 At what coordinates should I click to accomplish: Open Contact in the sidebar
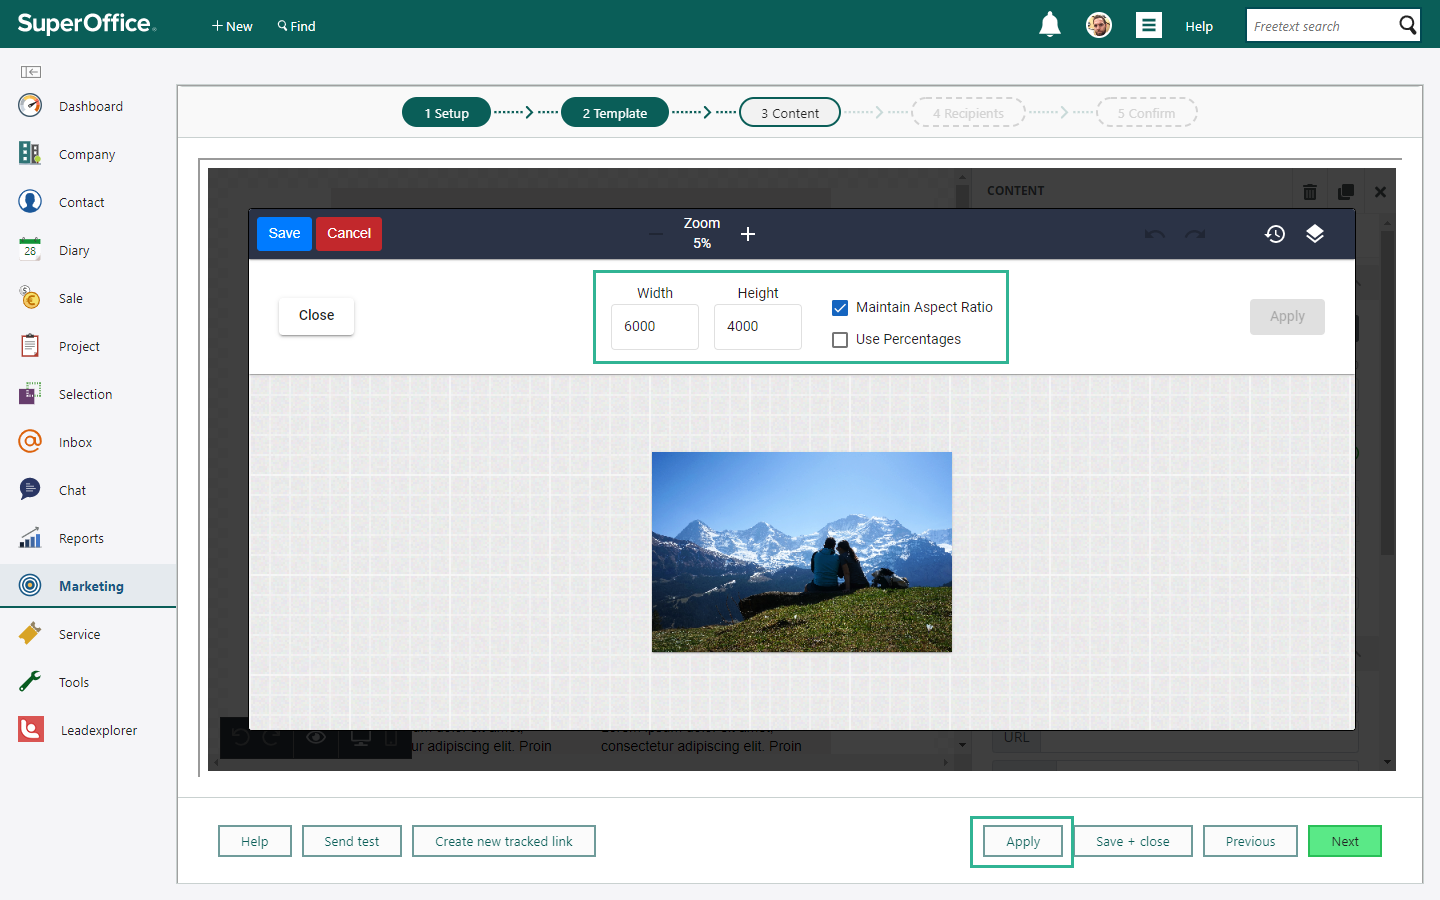(x=81, y=202)
